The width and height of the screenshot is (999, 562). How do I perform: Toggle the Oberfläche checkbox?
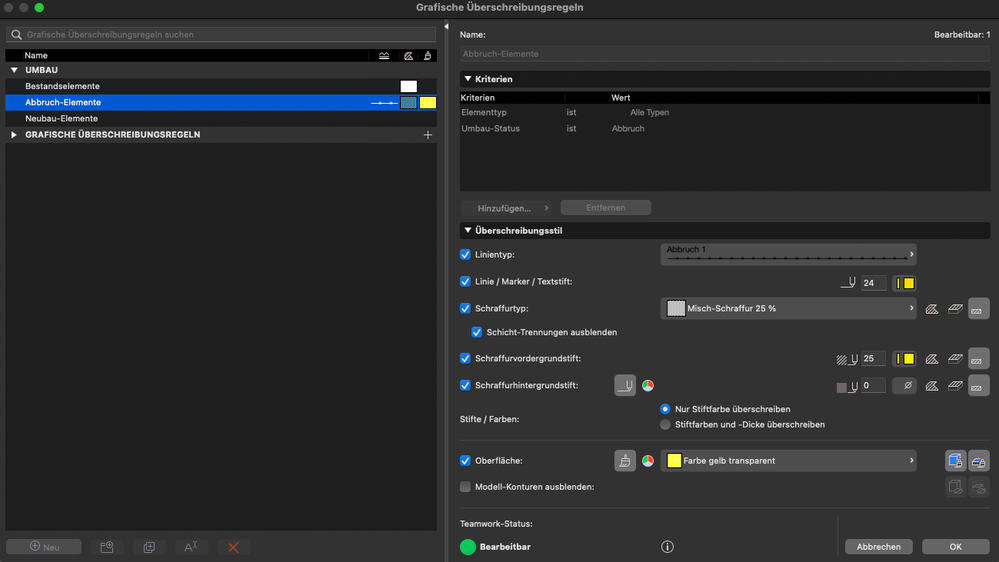pyautogui.click(x=465, y=461)
